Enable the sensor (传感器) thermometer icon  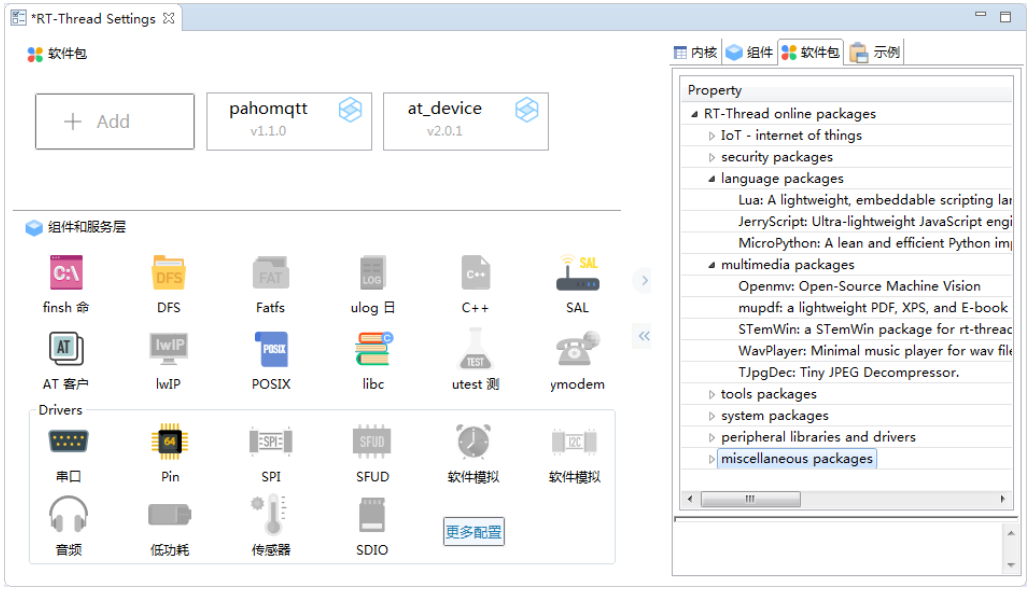click(270, 515)
